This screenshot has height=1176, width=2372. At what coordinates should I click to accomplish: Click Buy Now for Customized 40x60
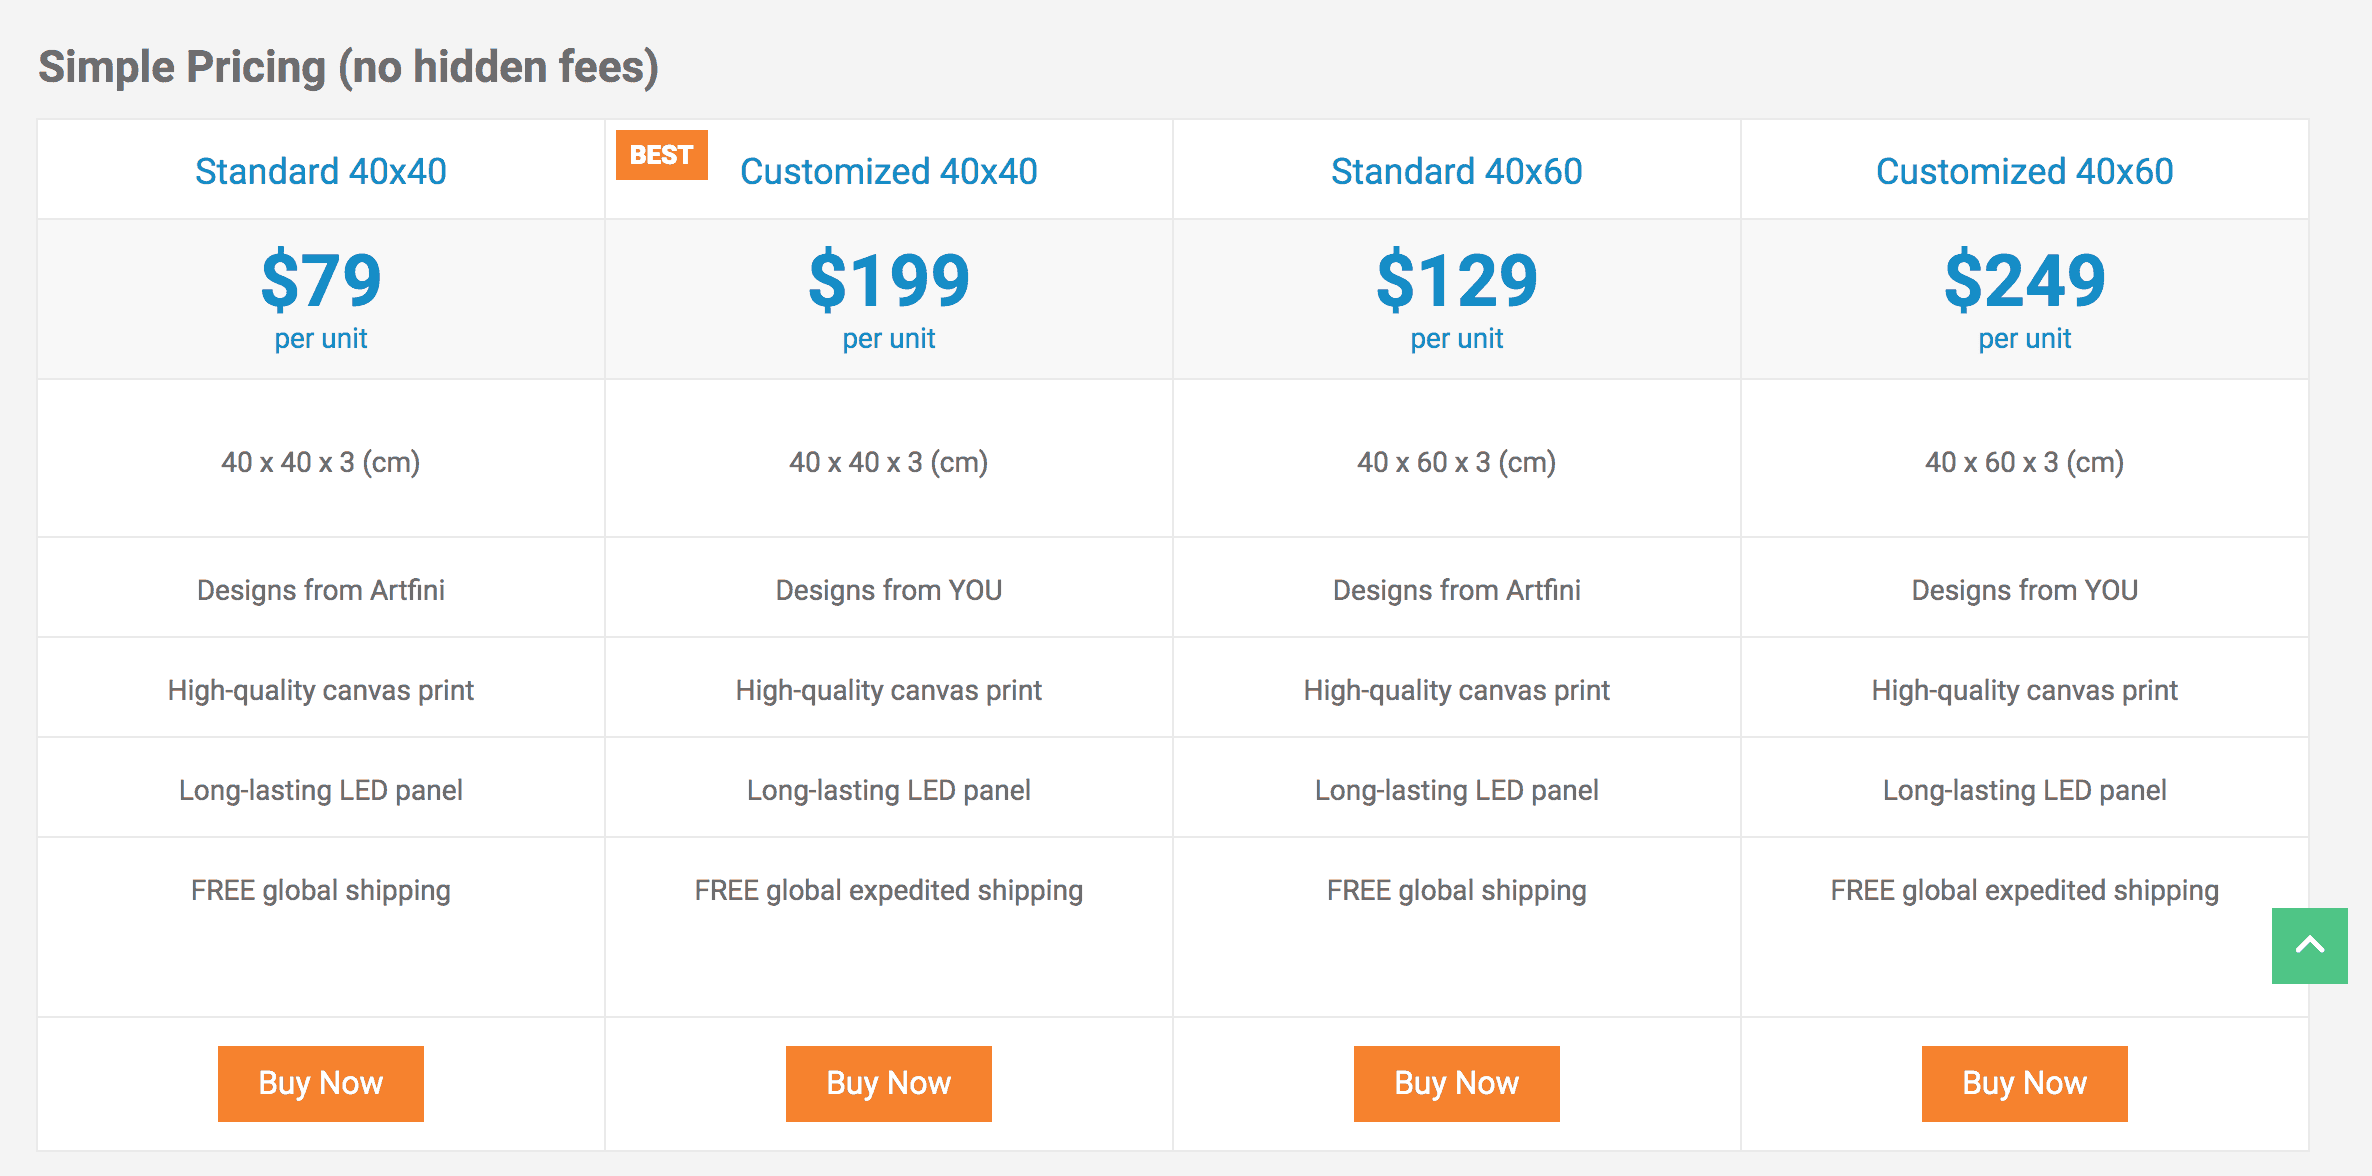[2024, 1083]
